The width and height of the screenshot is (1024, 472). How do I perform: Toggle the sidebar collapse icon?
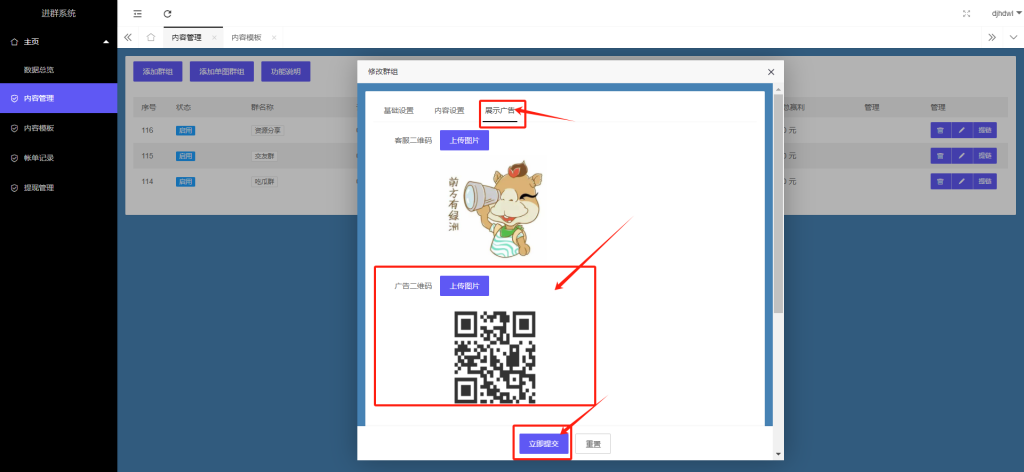point(138,13)
